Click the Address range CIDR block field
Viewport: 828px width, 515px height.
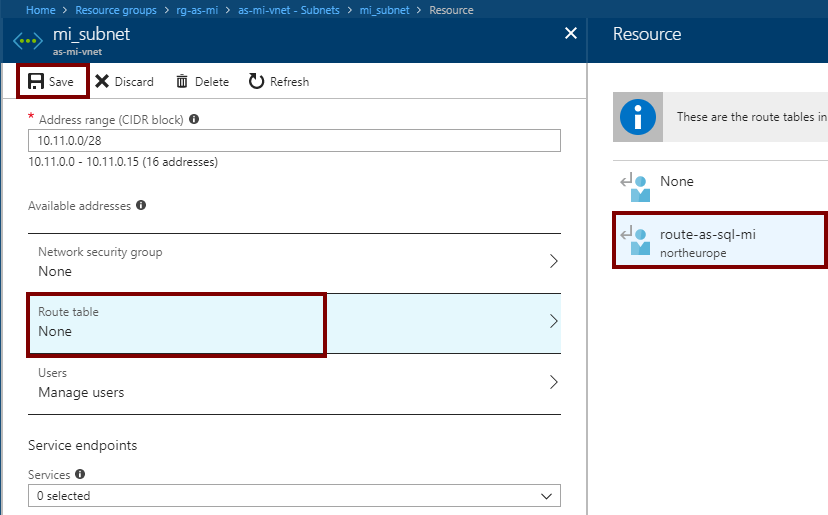[294, 141]
